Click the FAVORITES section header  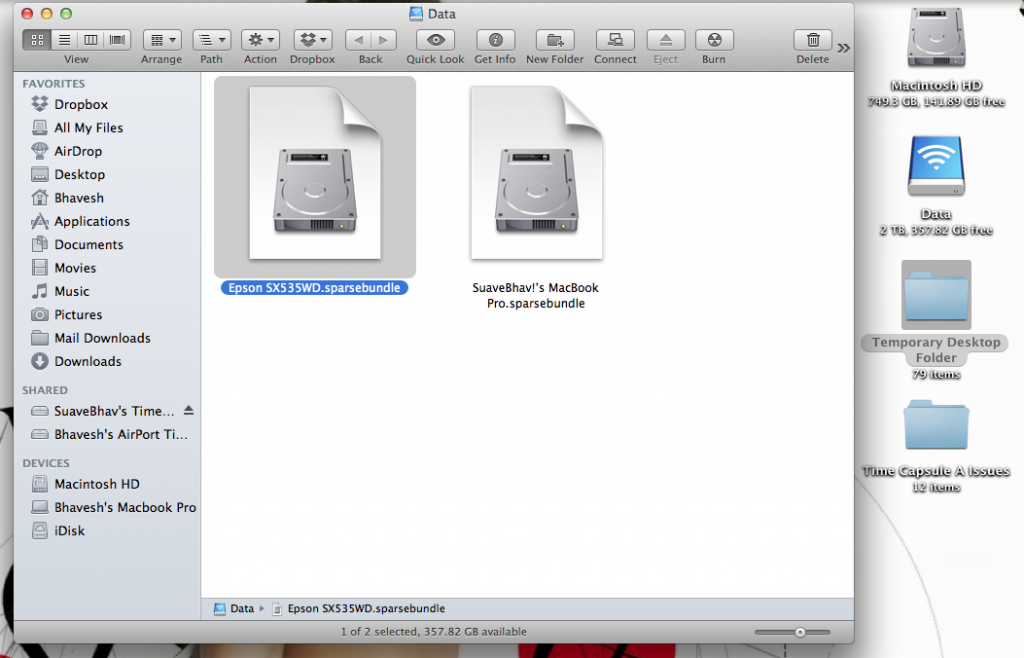pyautogui.click(x=54, y=84)
